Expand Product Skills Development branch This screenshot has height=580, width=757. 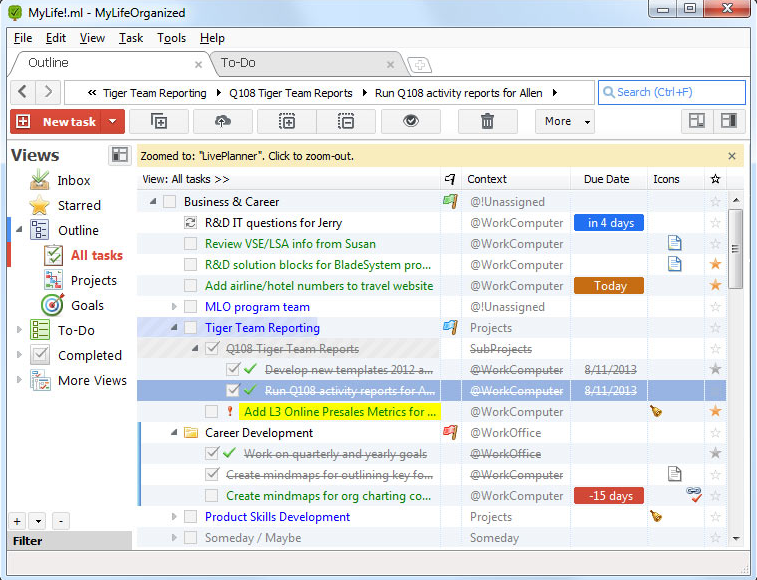(x=174, y=516)
